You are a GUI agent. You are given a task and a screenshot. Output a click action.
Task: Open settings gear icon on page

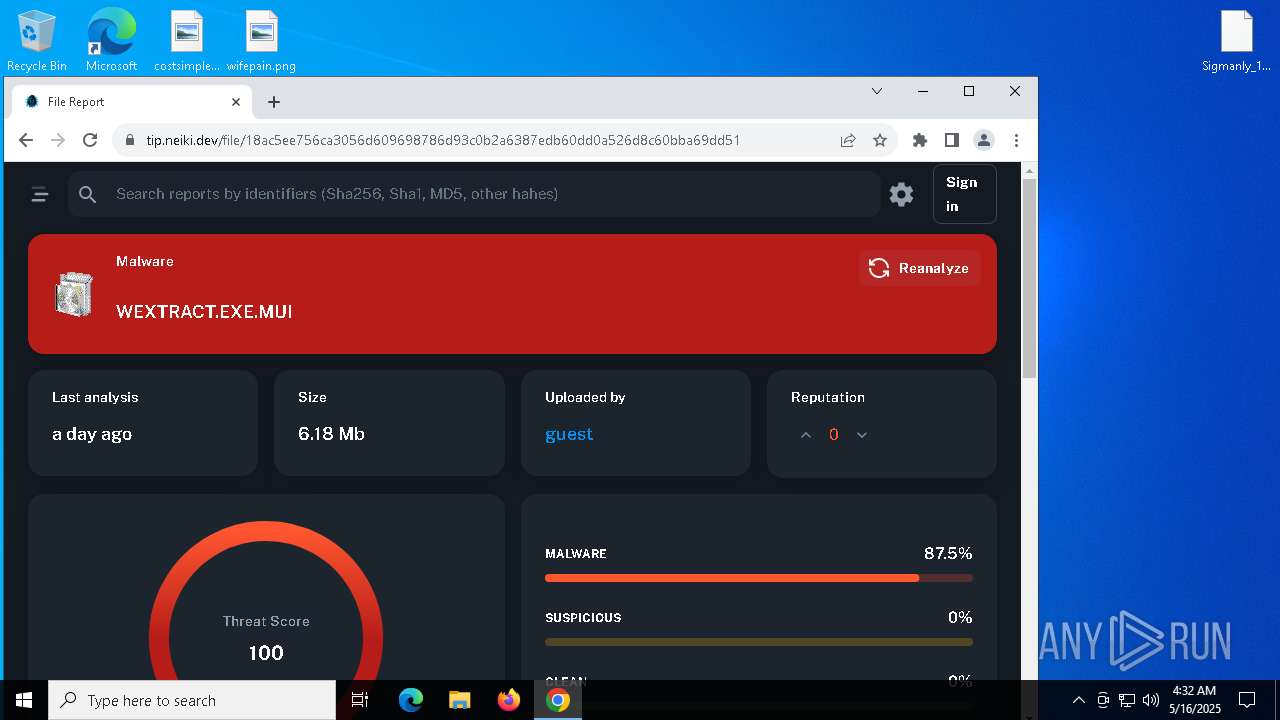901,194
